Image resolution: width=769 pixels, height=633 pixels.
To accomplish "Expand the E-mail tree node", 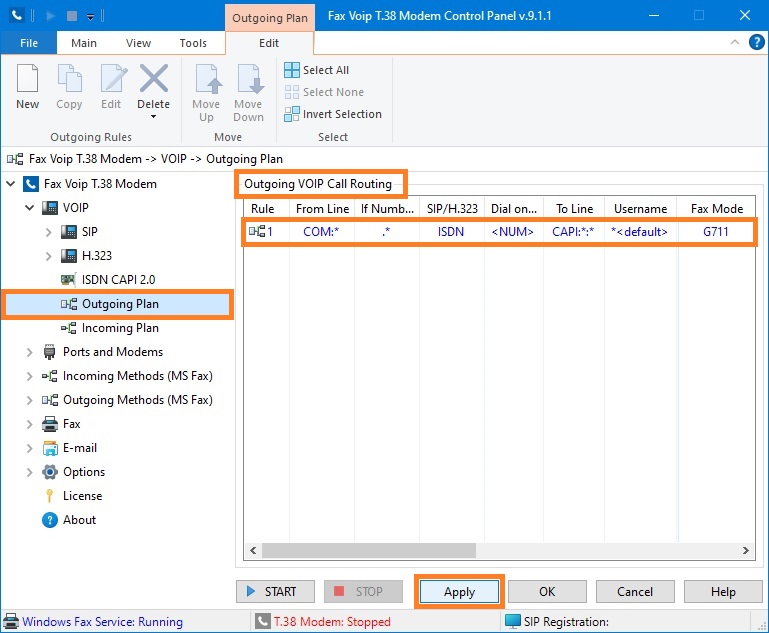I will 29,448.
